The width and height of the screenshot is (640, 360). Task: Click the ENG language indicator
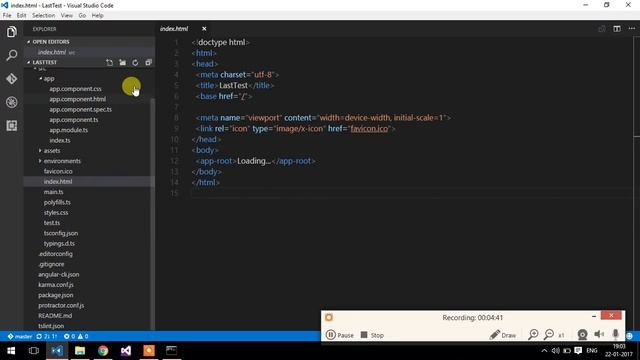tap(591, 351)
